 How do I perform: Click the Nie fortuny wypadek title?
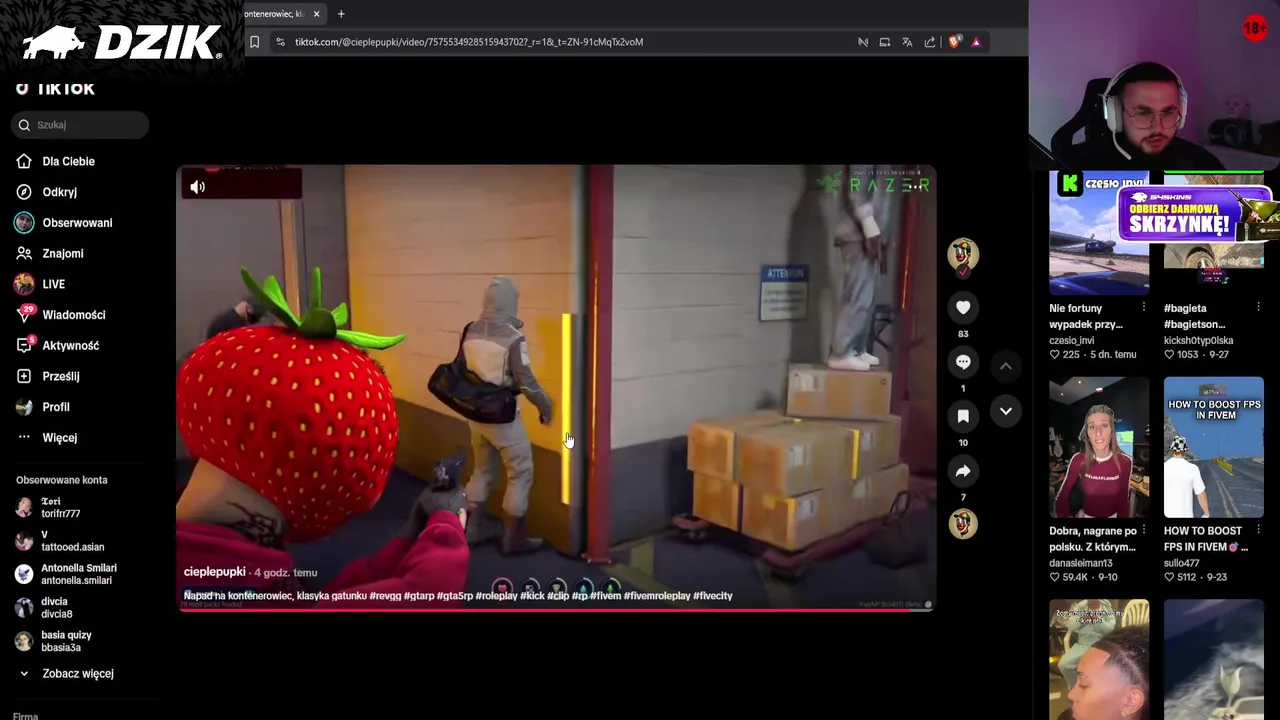point(1086,316)
